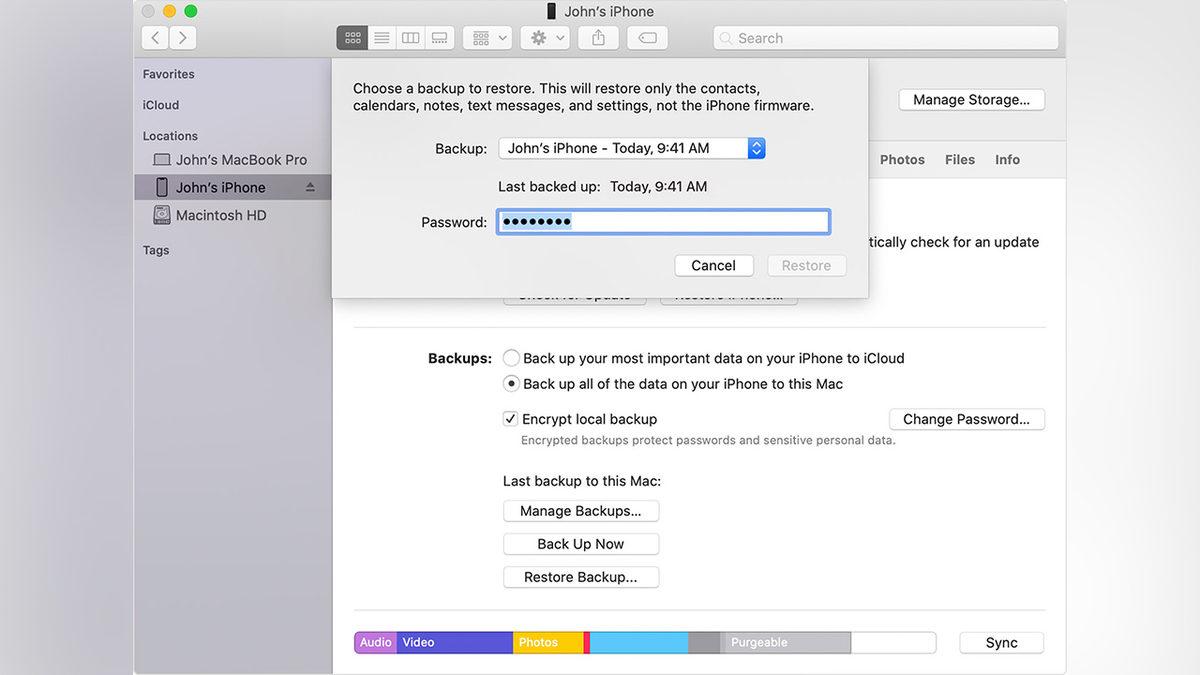
Task: Open the group-by items dropdown
Action: tap(489, 38)
